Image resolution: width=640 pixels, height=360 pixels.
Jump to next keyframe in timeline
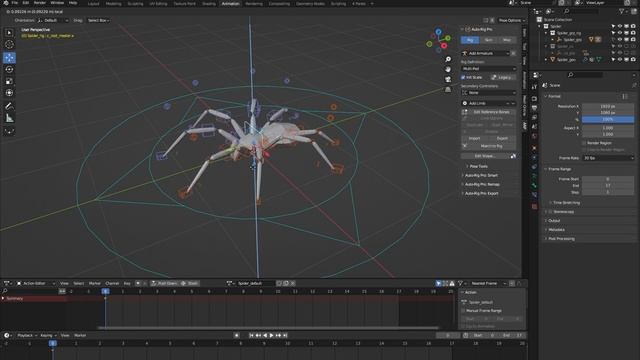(x=278, y=335)
